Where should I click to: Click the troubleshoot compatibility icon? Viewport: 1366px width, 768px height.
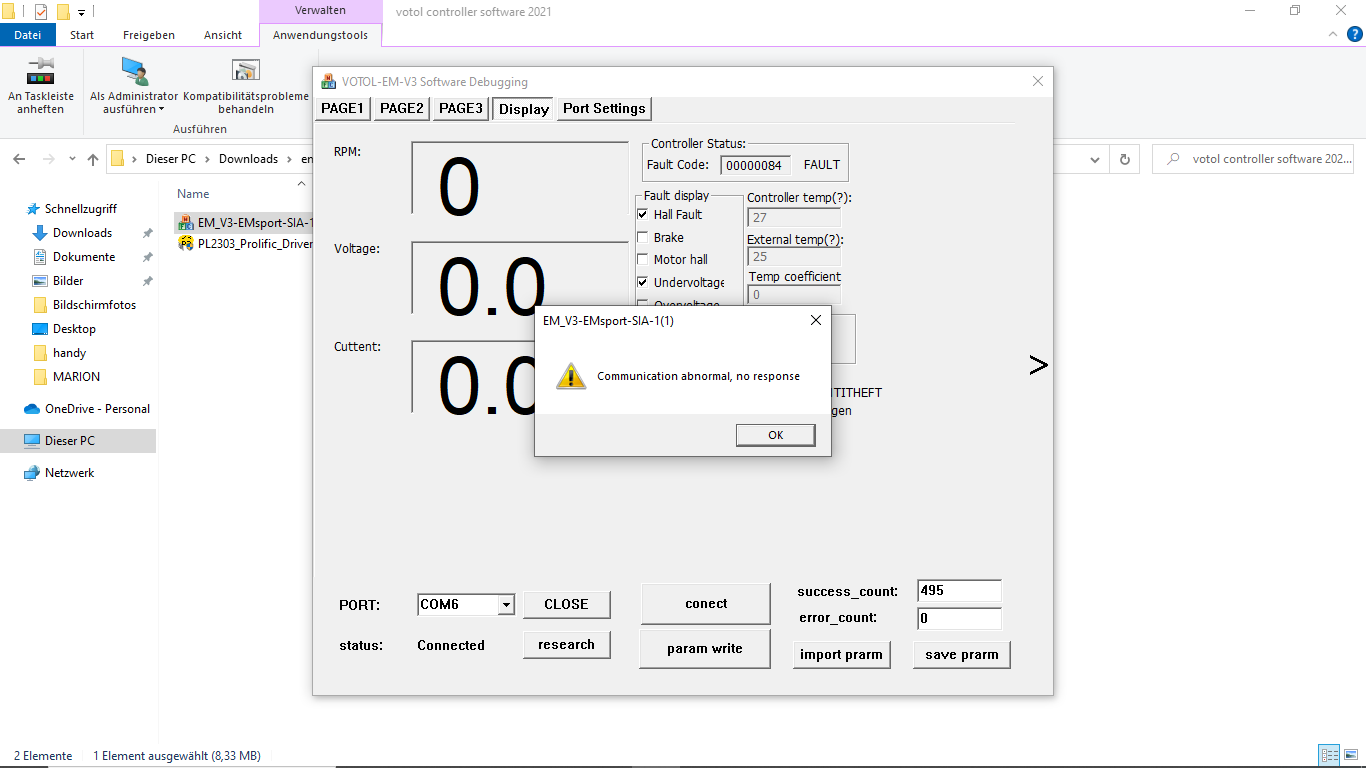tap(246, 72)
